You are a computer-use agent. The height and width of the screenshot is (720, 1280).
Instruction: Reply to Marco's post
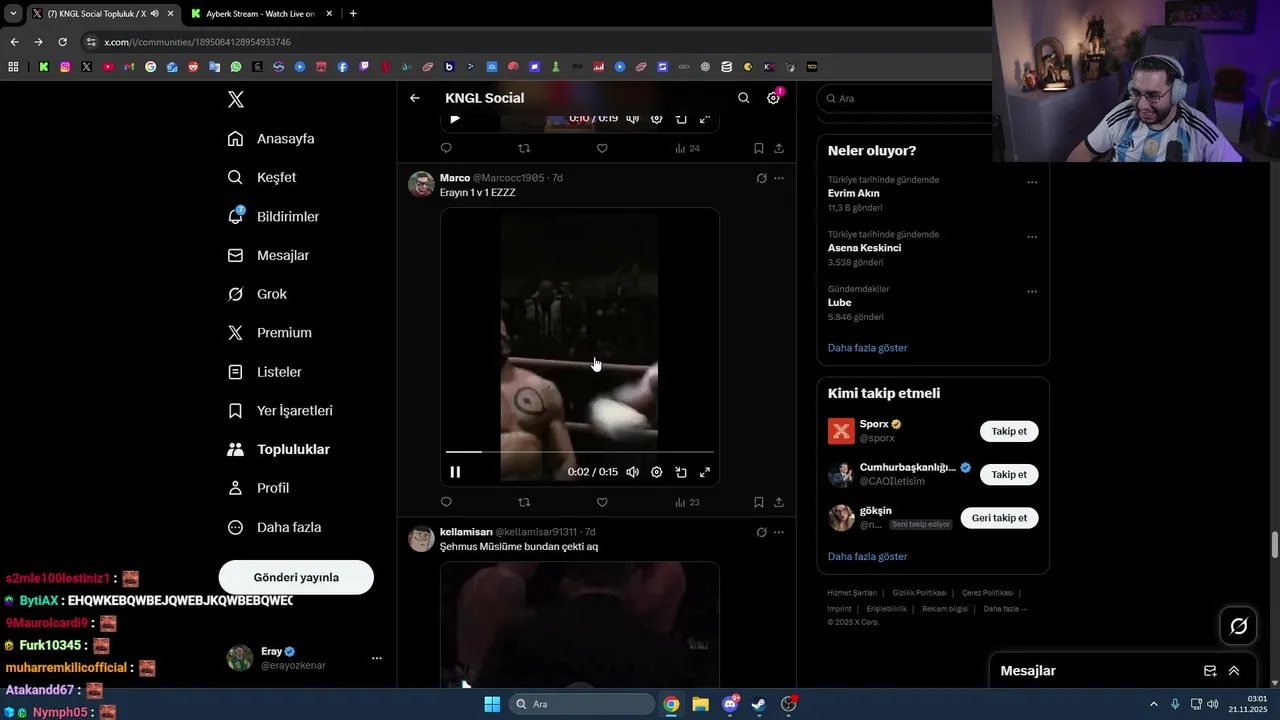446,502
